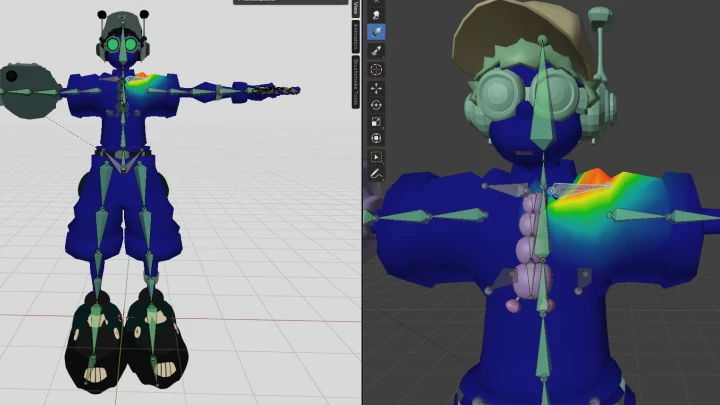Select the active Gradient weight tool
Screen dimensions: 720x405
[x=376, y=32]
